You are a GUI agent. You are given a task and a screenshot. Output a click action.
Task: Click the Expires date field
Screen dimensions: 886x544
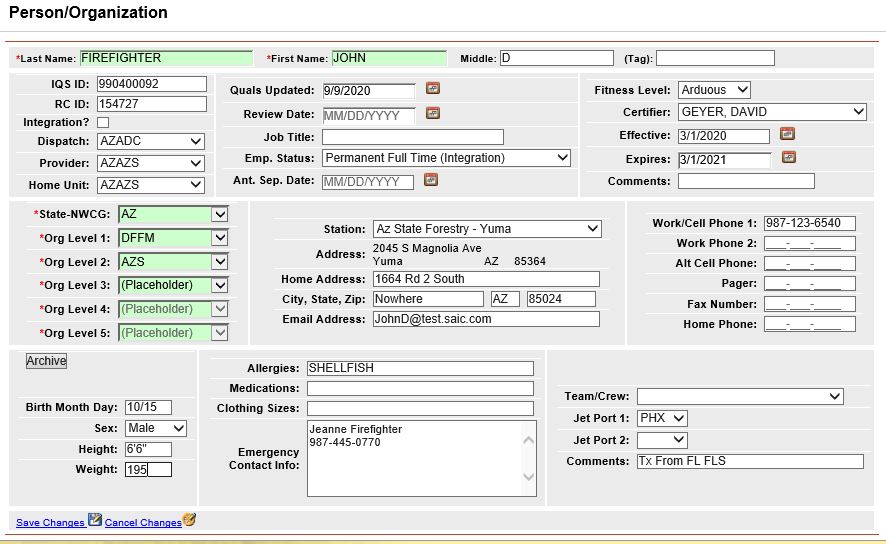(724, 160)
